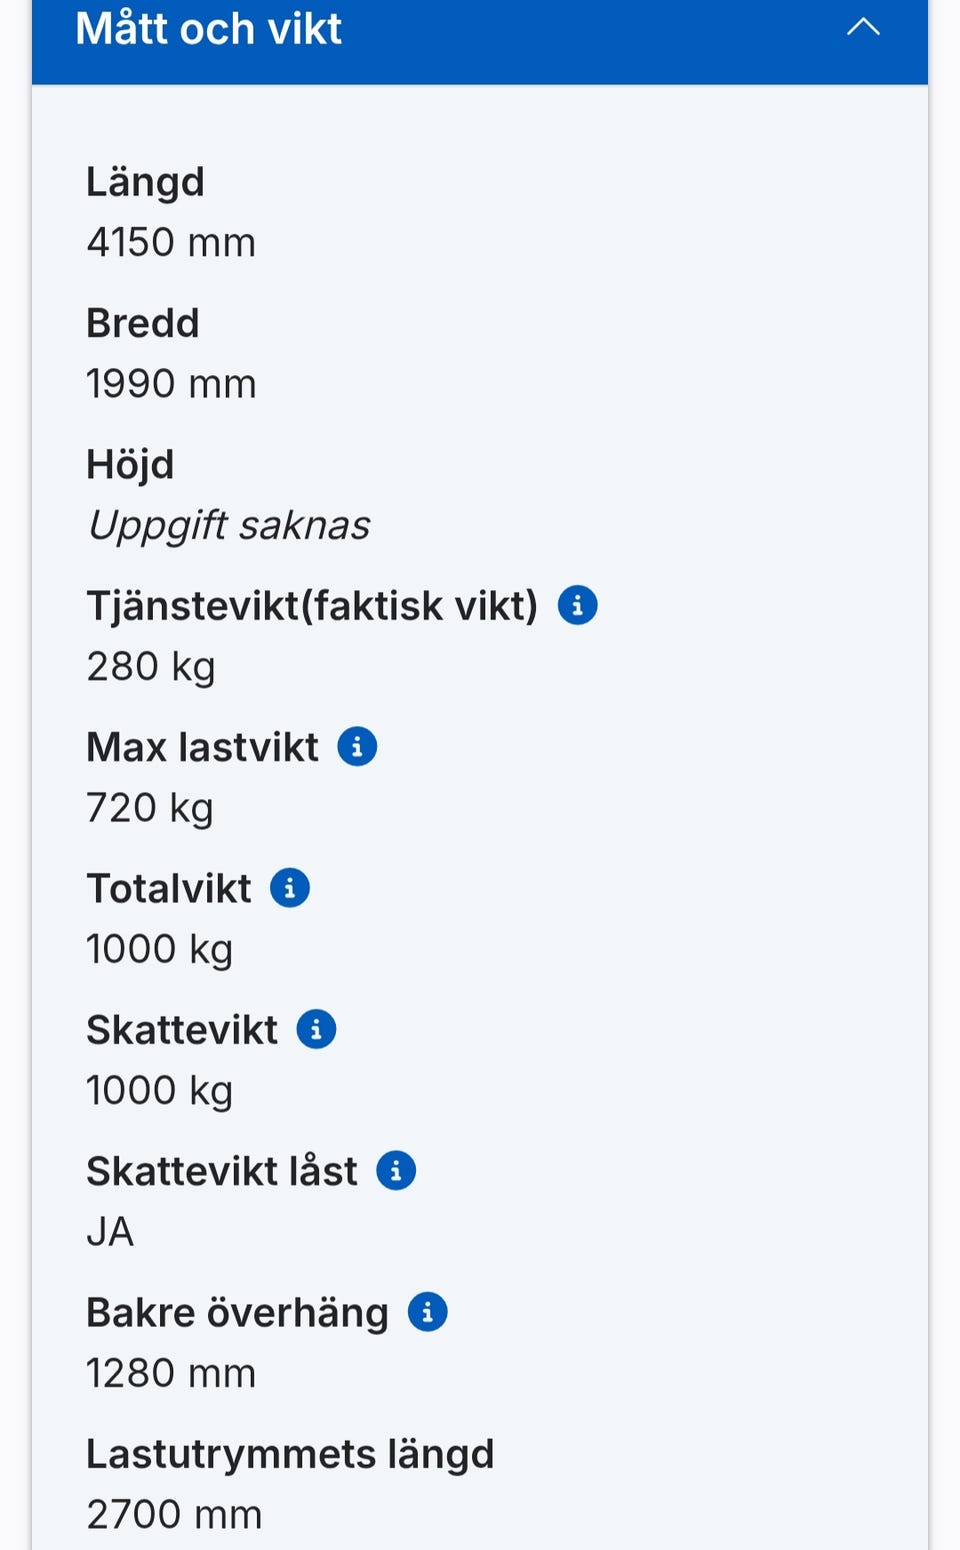The width and height of the screenshot is (960, 1550).
Task: Click the Bredd label
Action: tap(143, 323)
